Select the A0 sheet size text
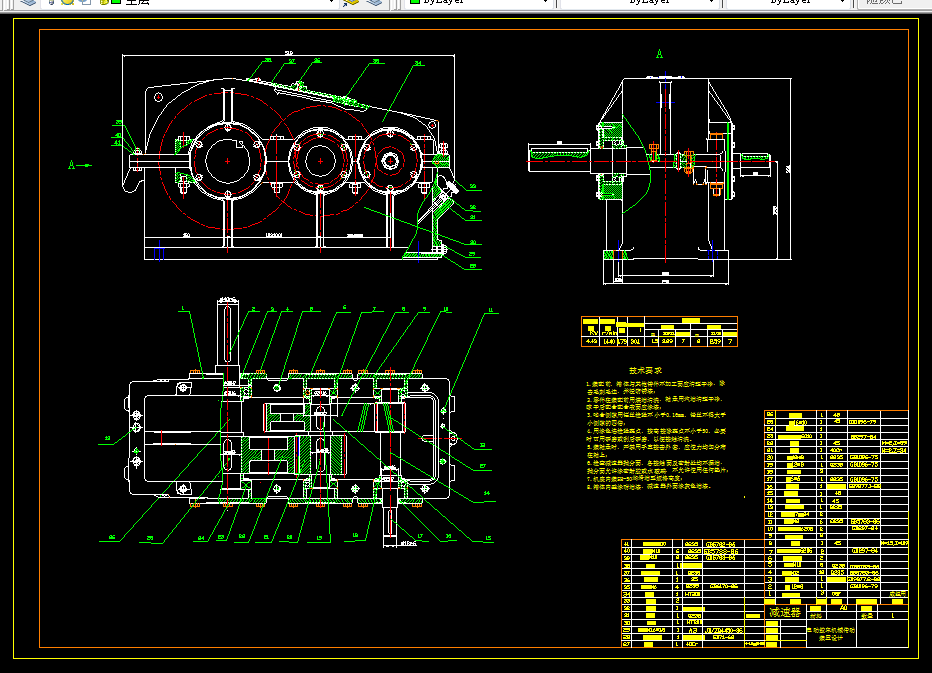 [x=843, y=608]
